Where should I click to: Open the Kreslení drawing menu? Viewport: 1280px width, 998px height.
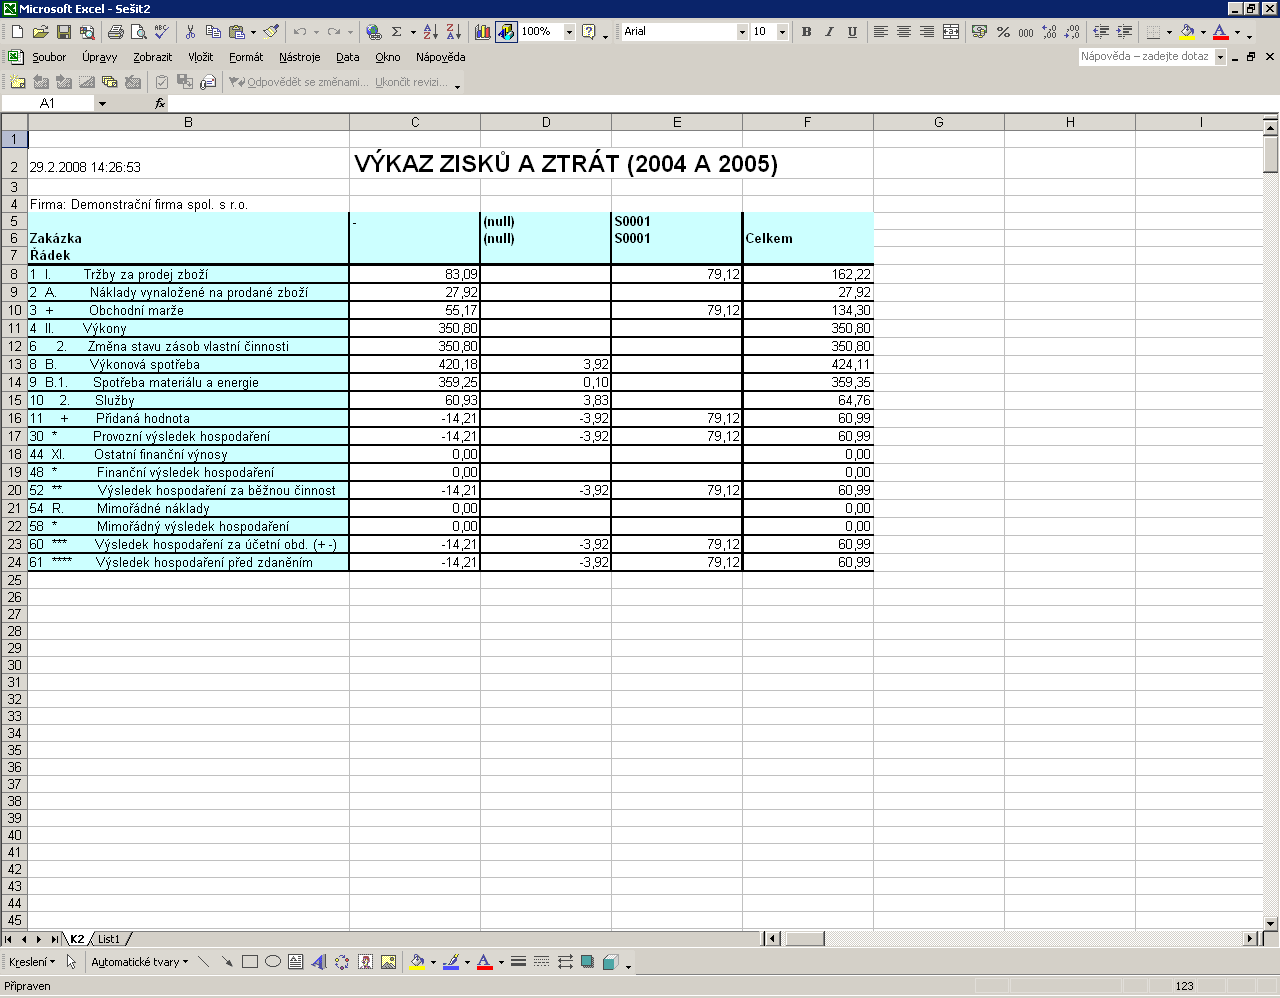pyautogui.click(x=31, y=962)
